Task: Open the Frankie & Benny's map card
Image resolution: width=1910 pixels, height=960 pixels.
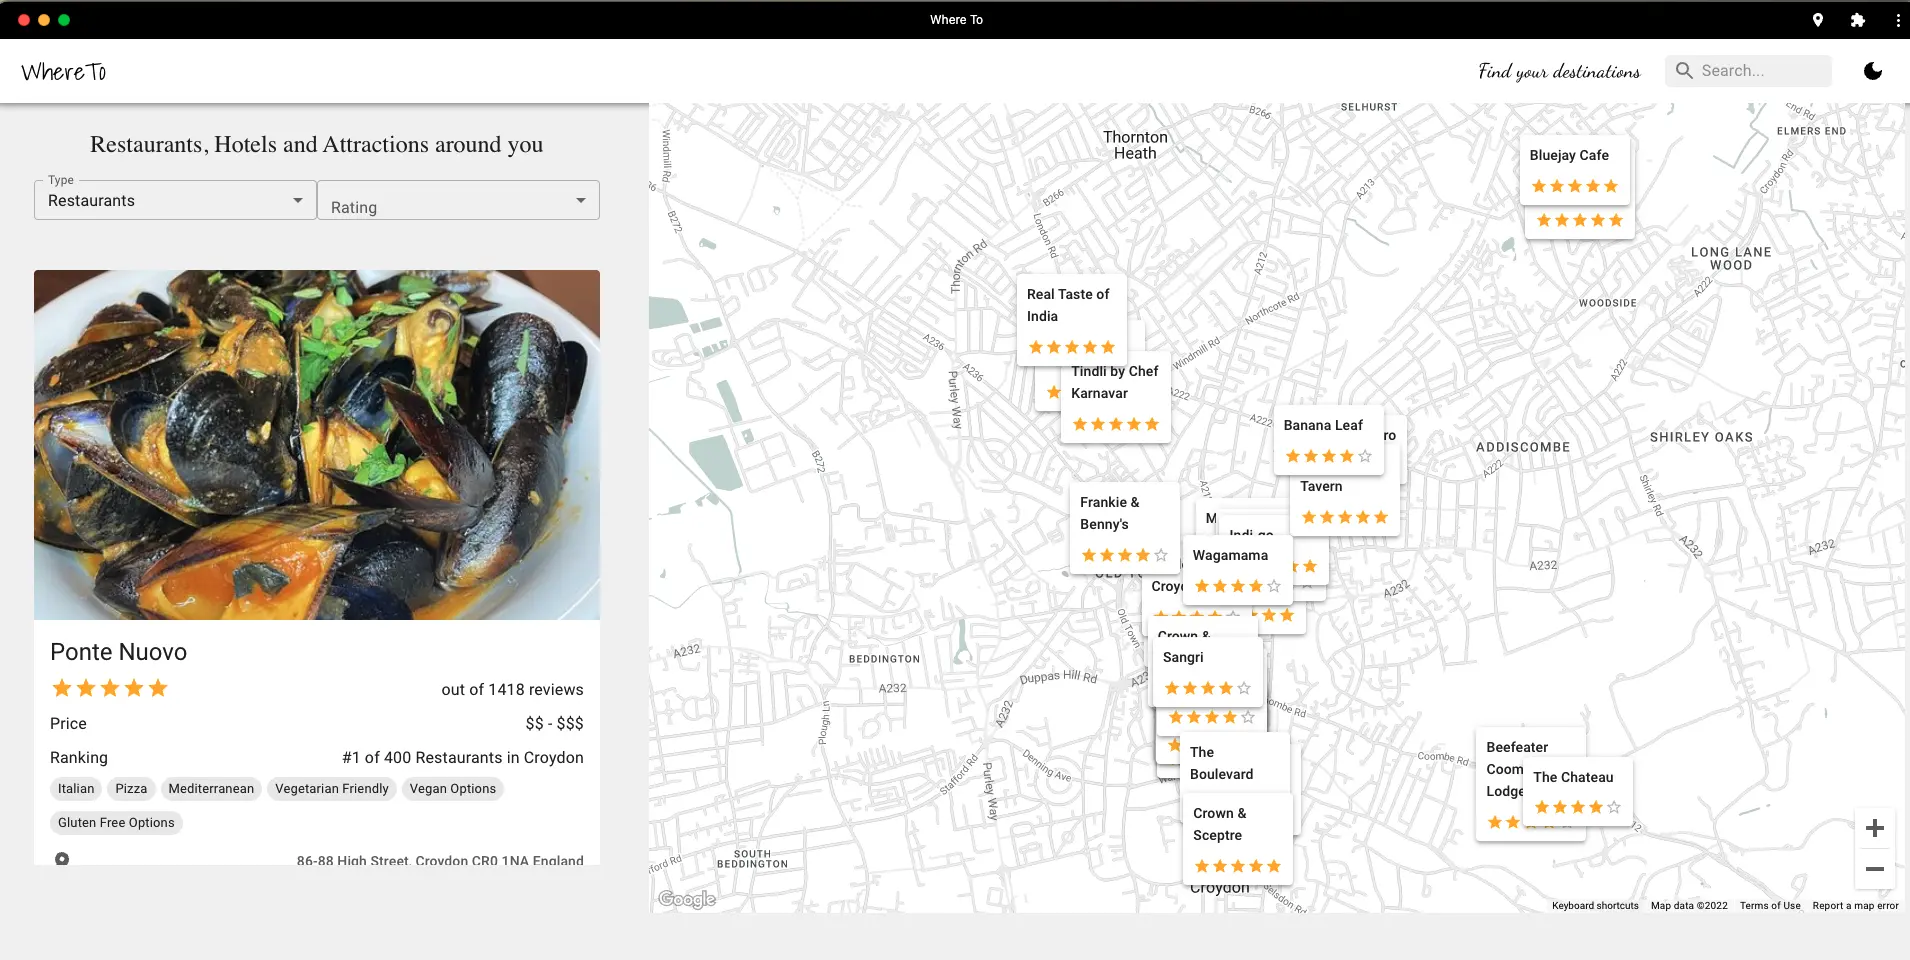Action: tap(1124, 528)
